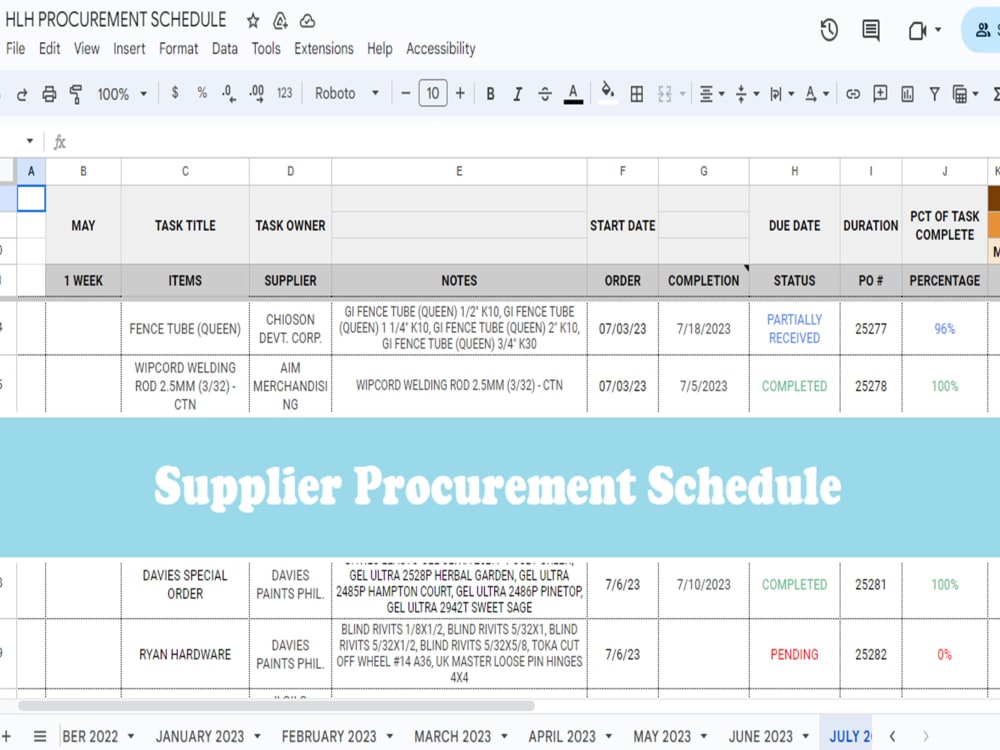The height and width of the screenshot is (750, 1000).
Task: Open version history
Action: coord(829,30)
